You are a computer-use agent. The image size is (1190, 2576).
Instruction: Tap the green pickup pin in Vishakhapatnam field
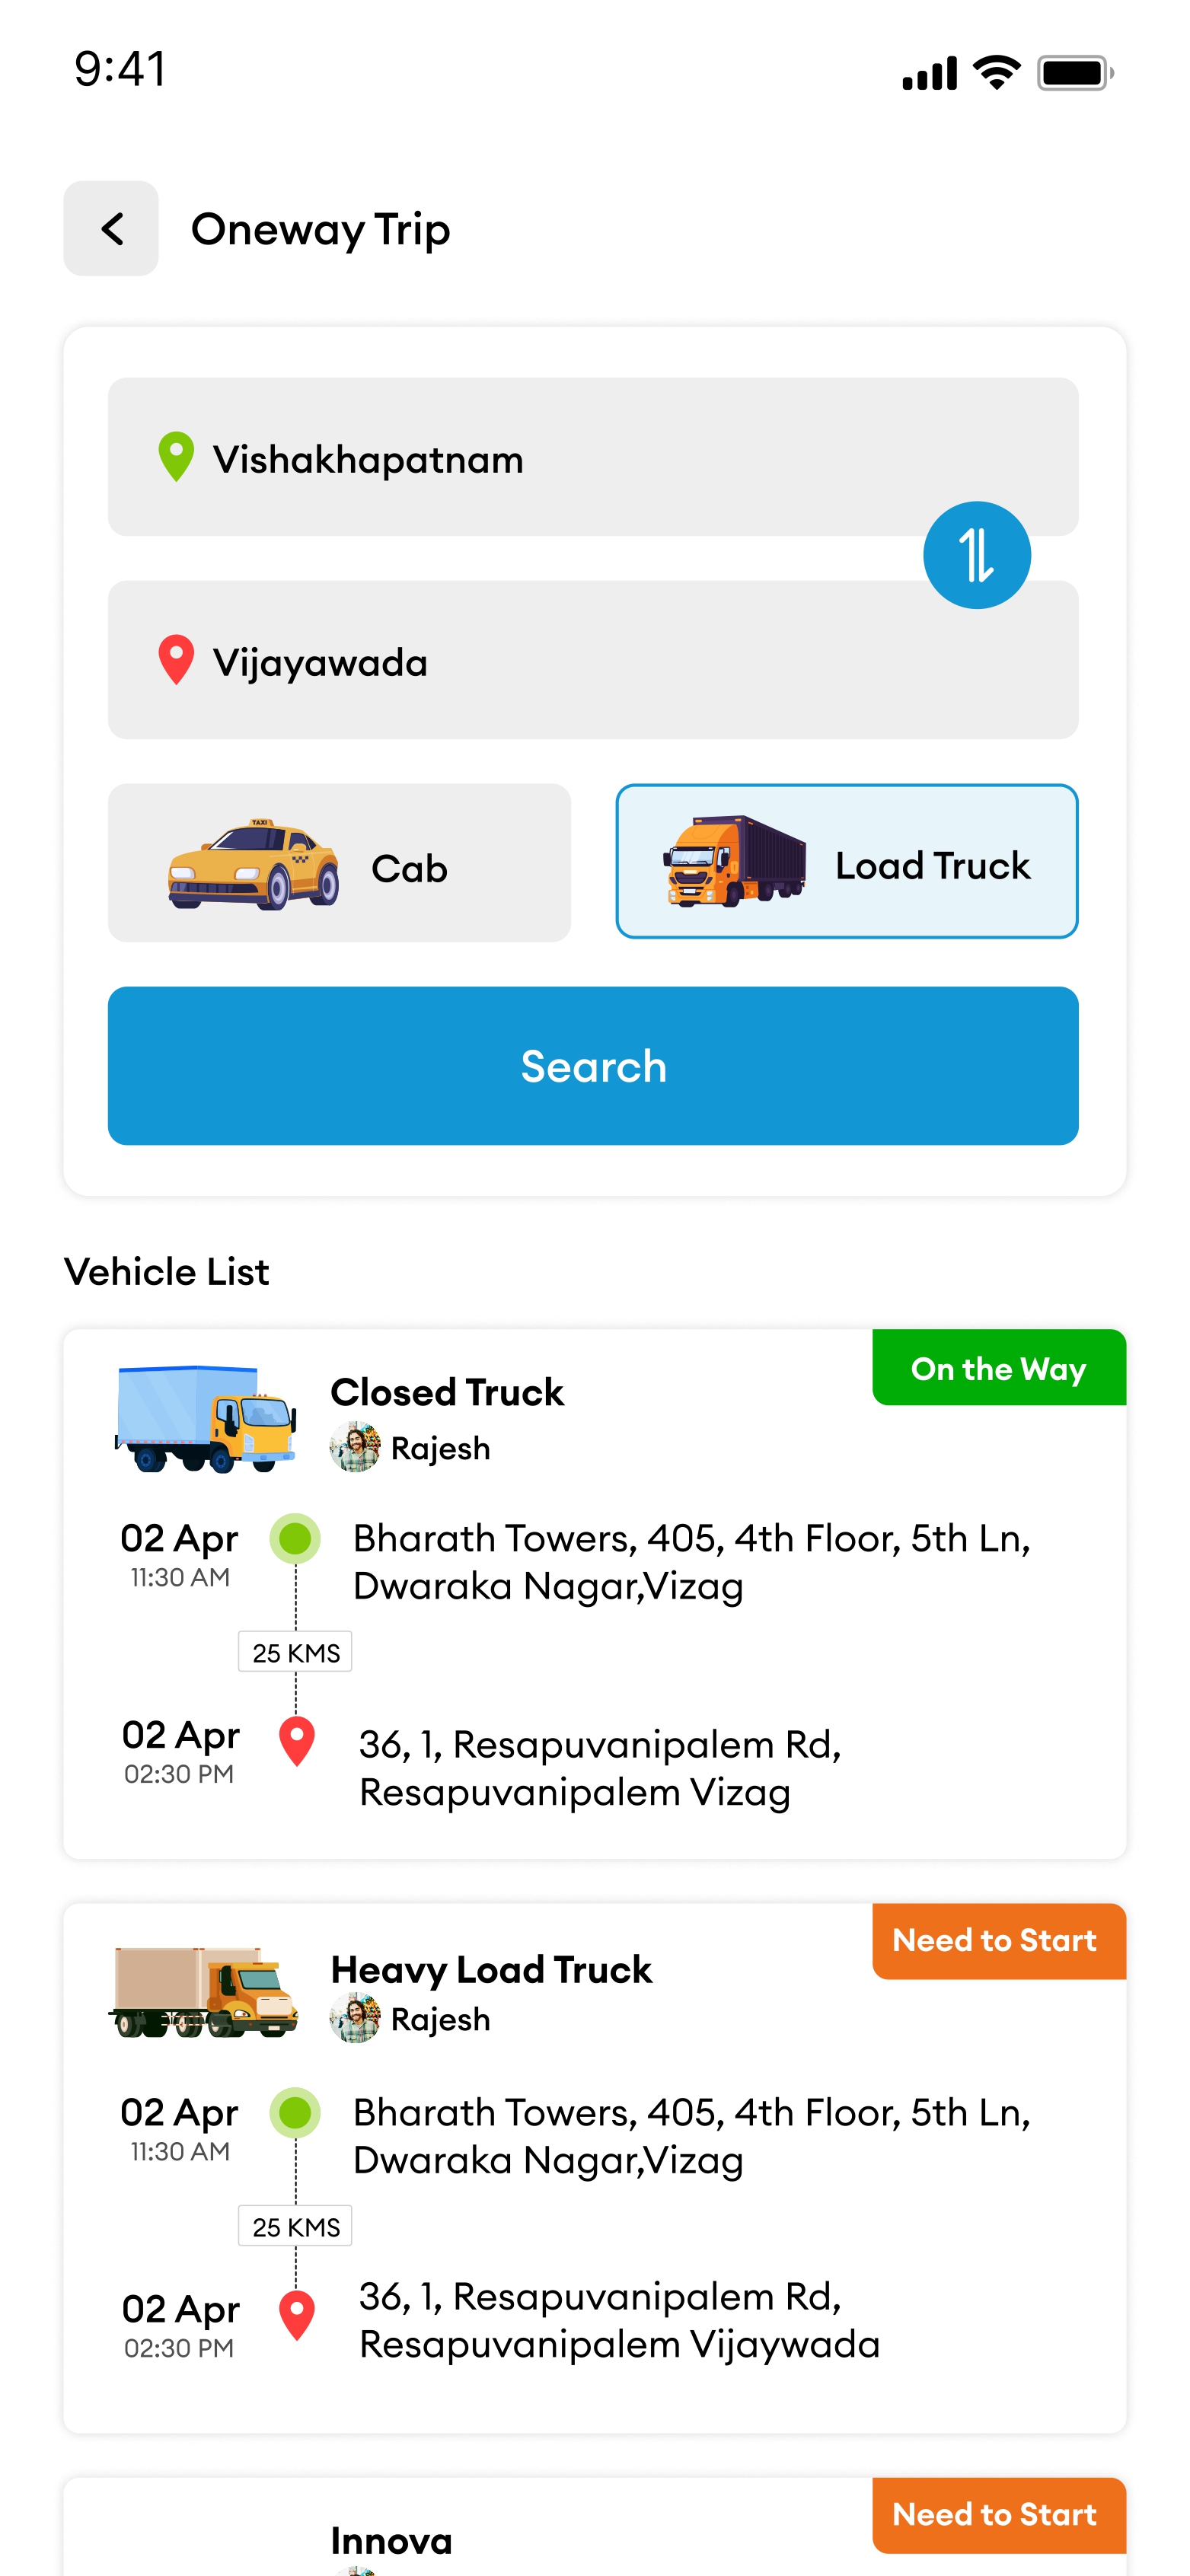point(176,457)
